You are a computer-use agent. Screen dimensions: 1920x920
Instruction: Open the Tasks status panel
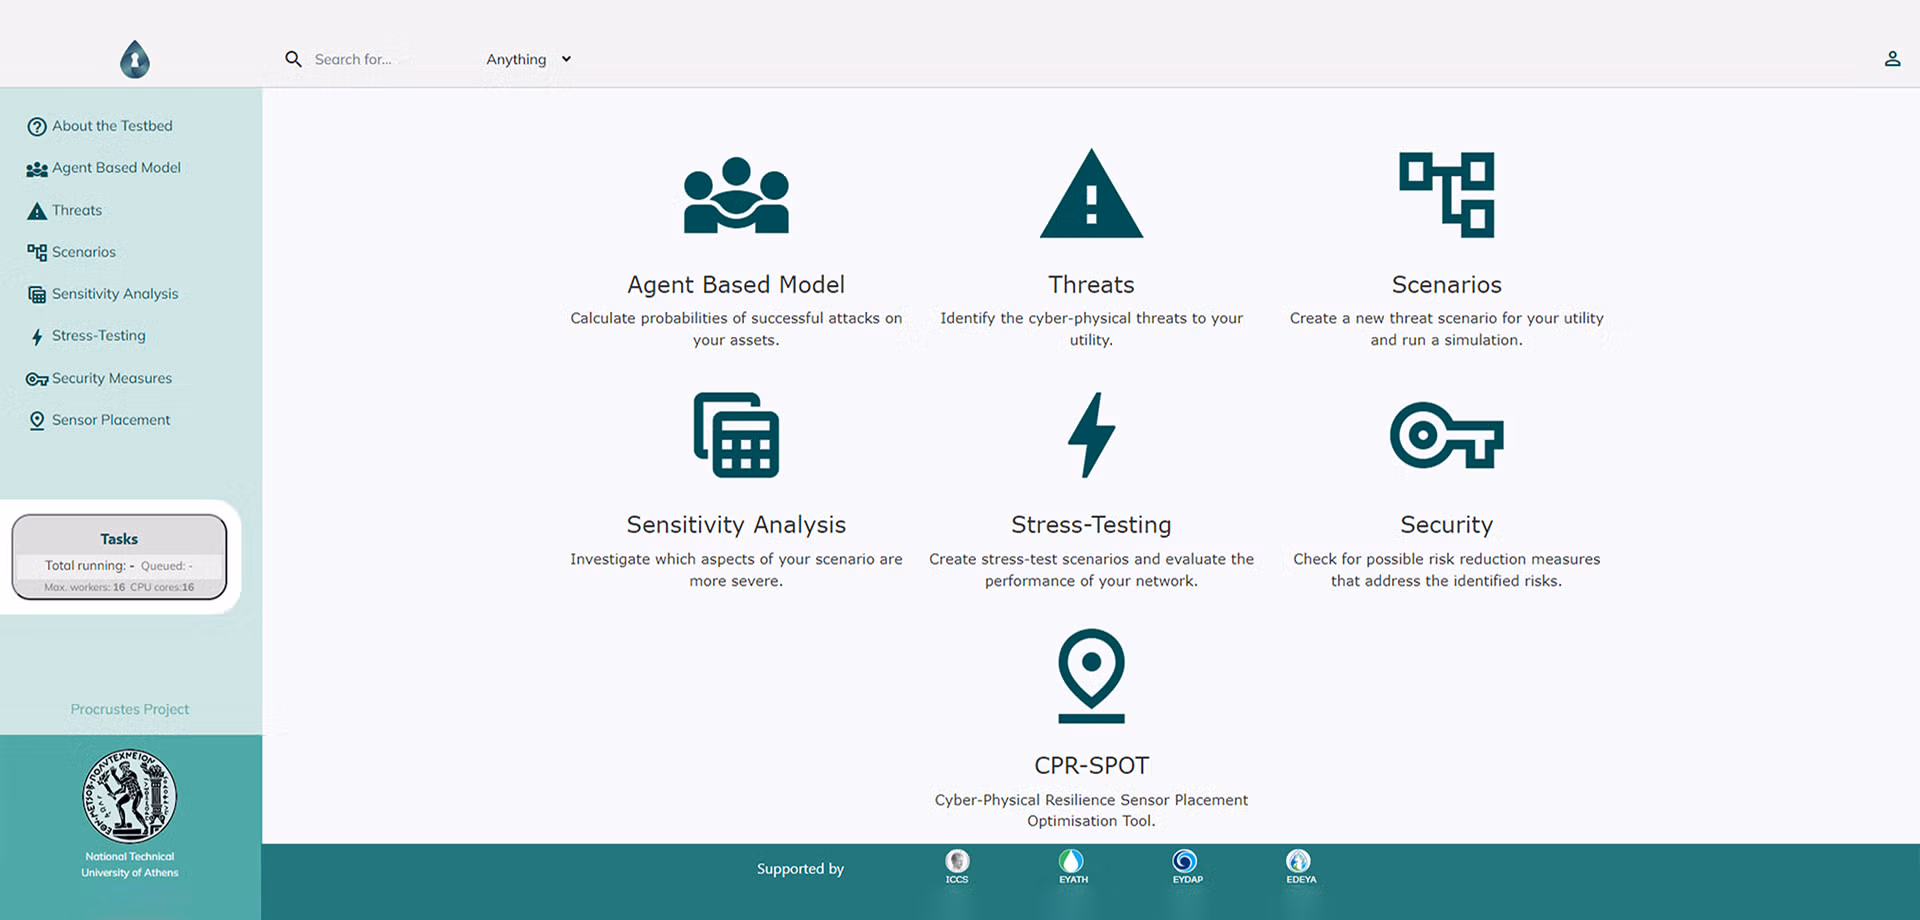[x=120, y=557]
